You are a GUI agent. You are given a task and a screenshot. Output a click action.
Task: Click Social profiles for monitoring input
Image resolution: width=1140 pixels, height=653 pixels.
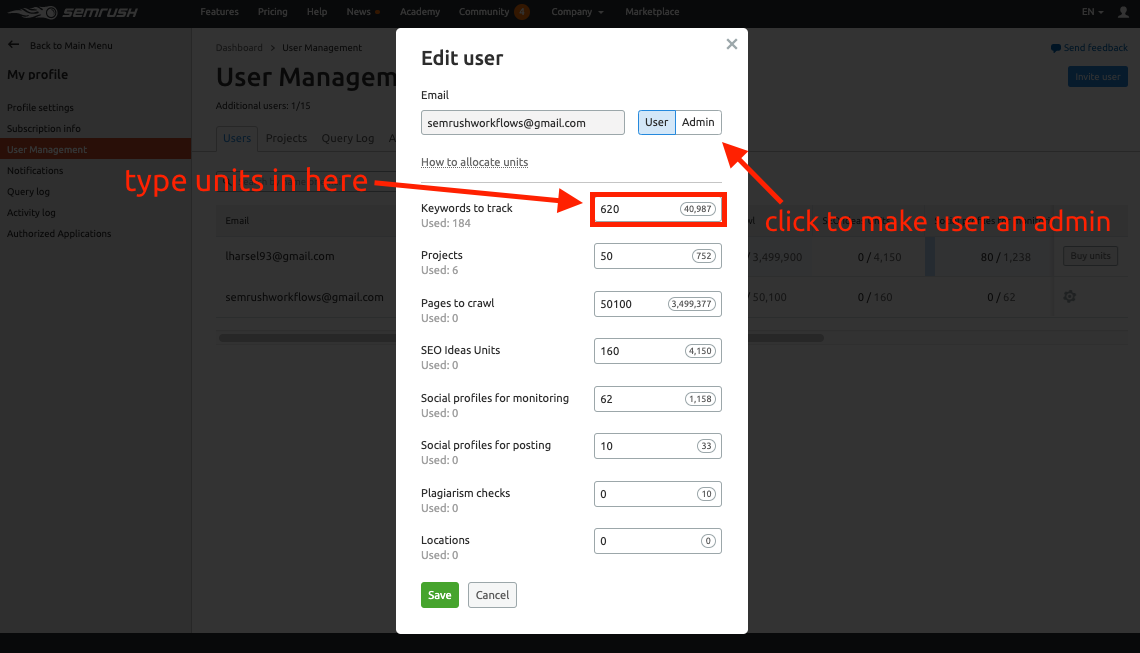click(x=658, y=399)
